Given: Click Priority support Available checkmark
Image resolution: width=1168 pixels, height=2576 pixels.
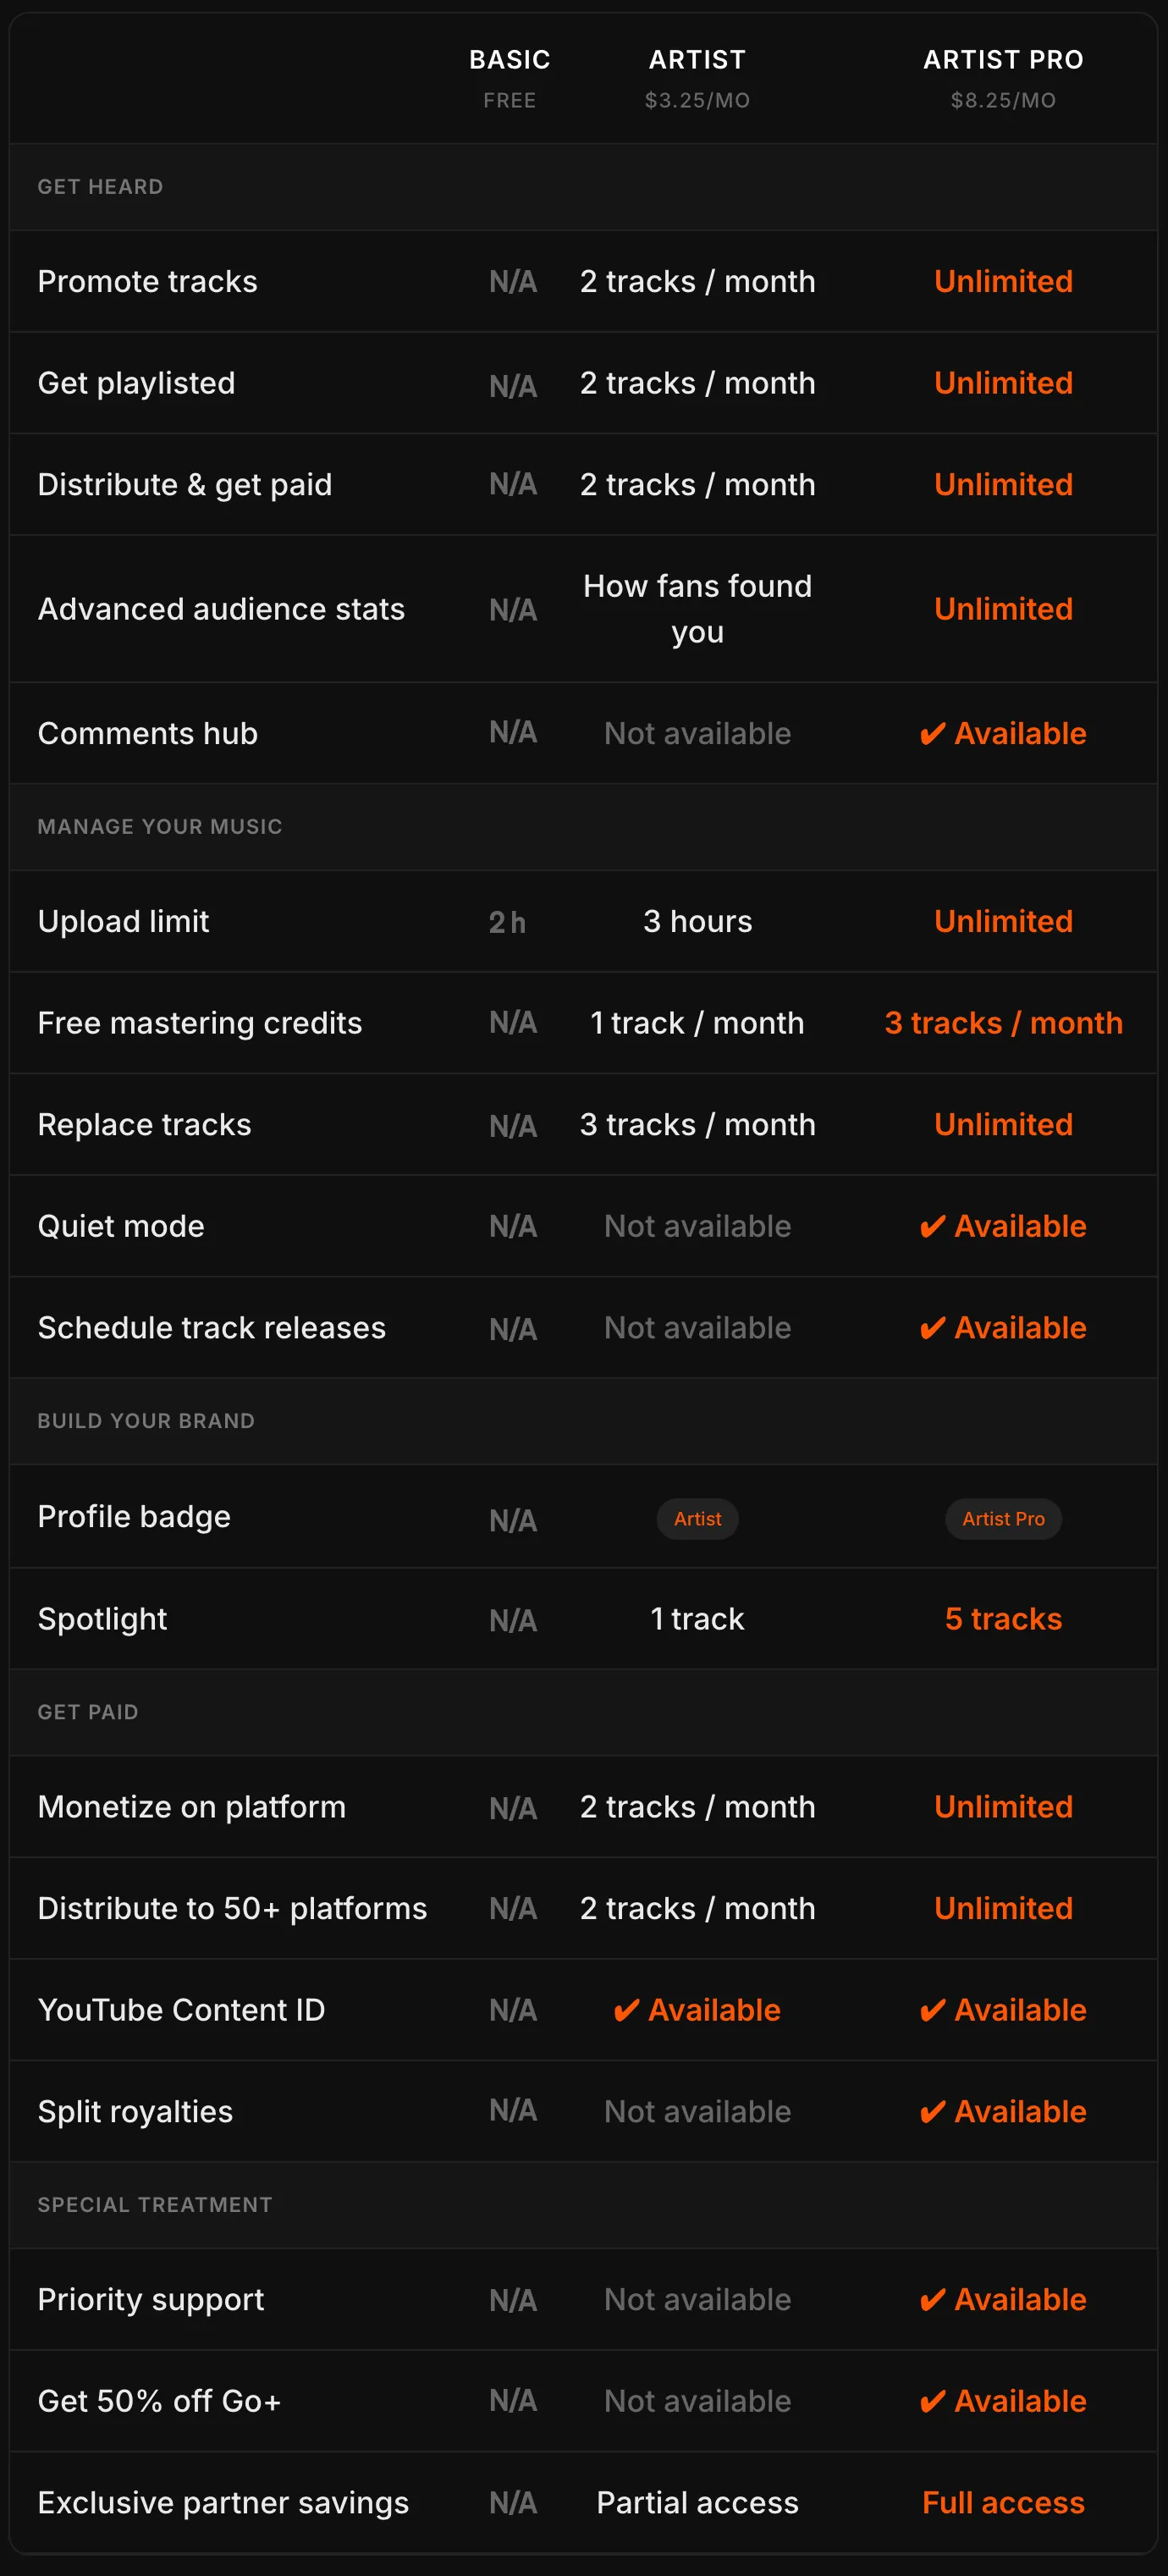Looking at the screenshot, I should pyautogui.click(x=1003, y=2299).
